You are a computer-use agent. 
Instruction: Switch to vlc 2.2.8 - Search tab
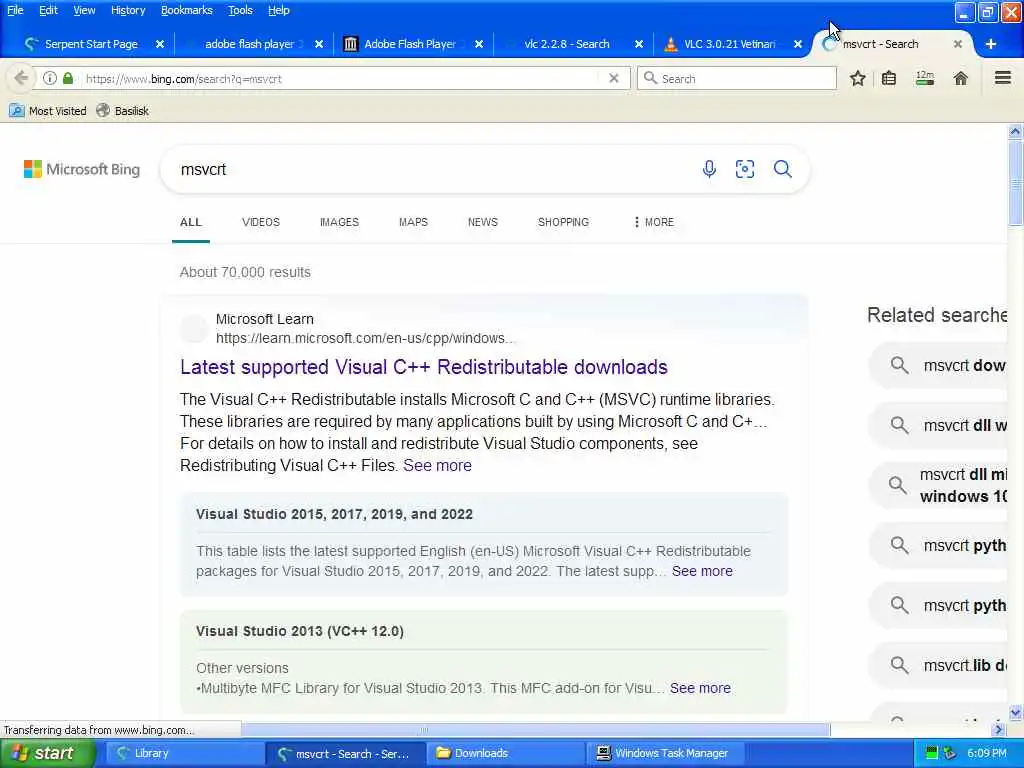coord(566,44)
